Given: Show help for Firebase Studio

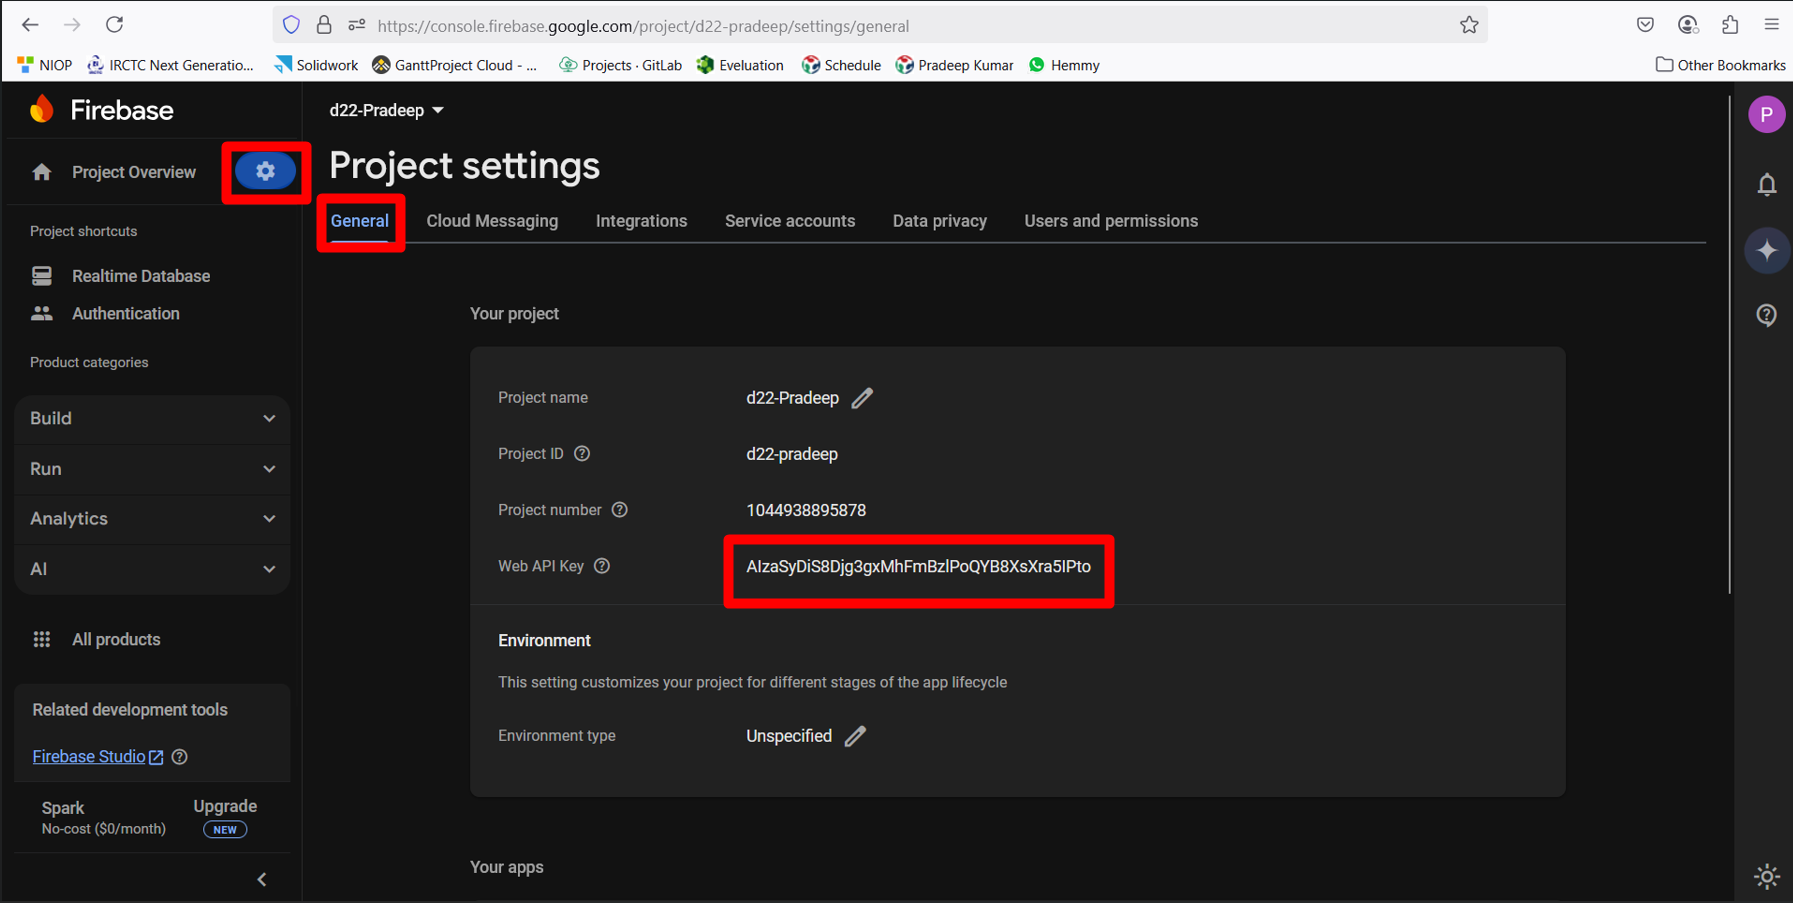Looking at the screenshot, I should point(180,757).
